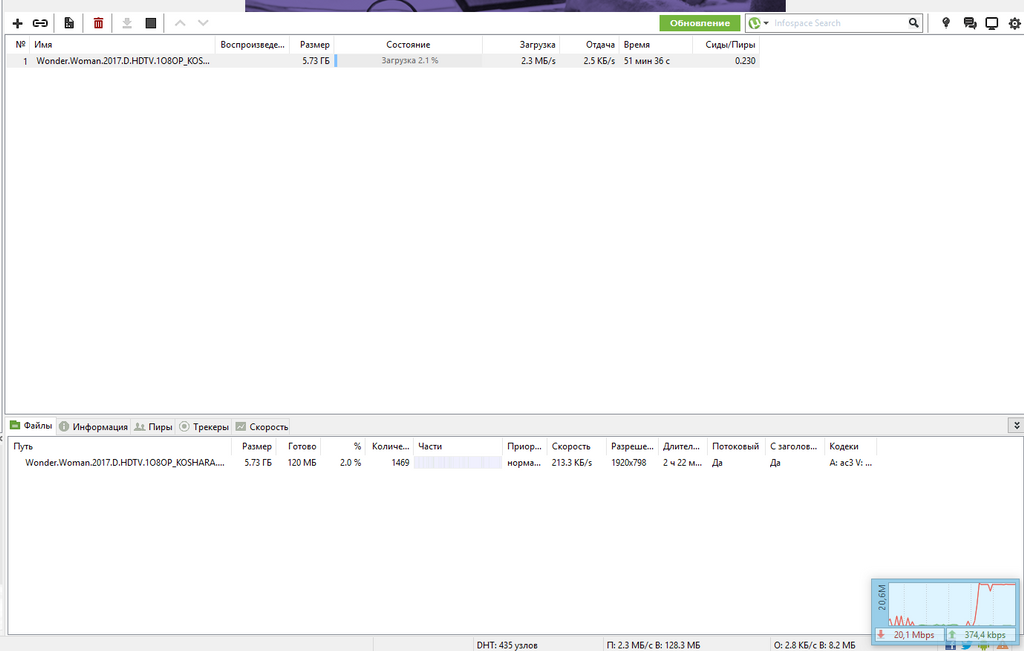Open the chat bubbles icon
Image resolution: width=1024 pixels, height=651 pixels.
click(970, 23)
